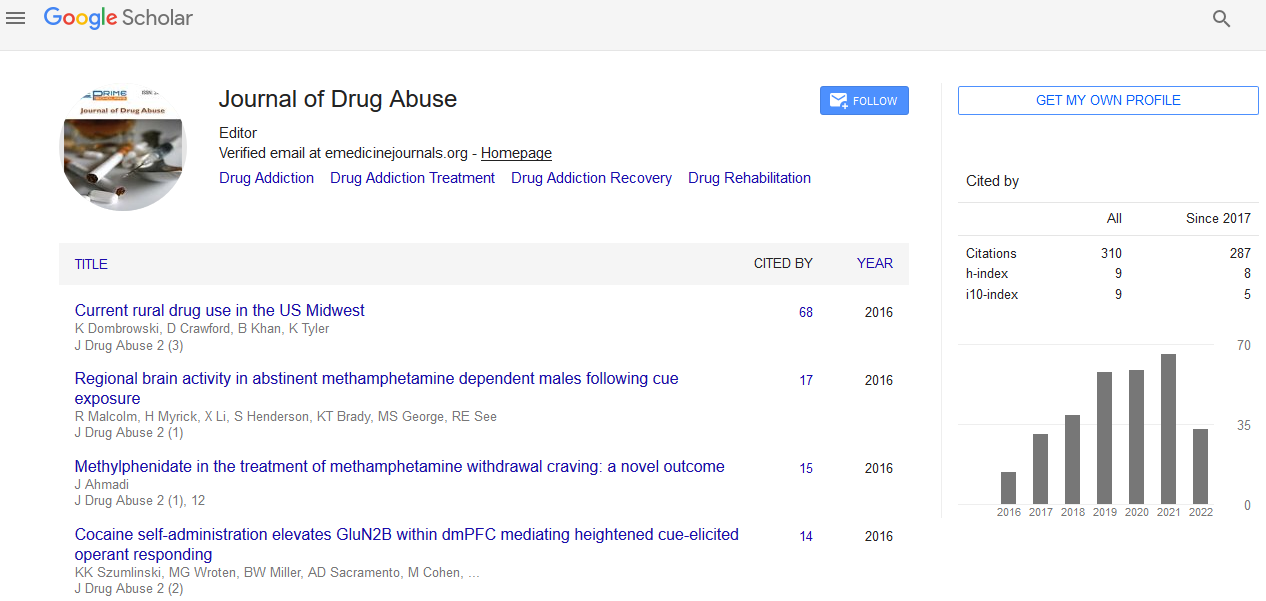1266x601 pixels.
Task: Open Drug Addiction Recovery topic
Action: [x=591, y=178]
